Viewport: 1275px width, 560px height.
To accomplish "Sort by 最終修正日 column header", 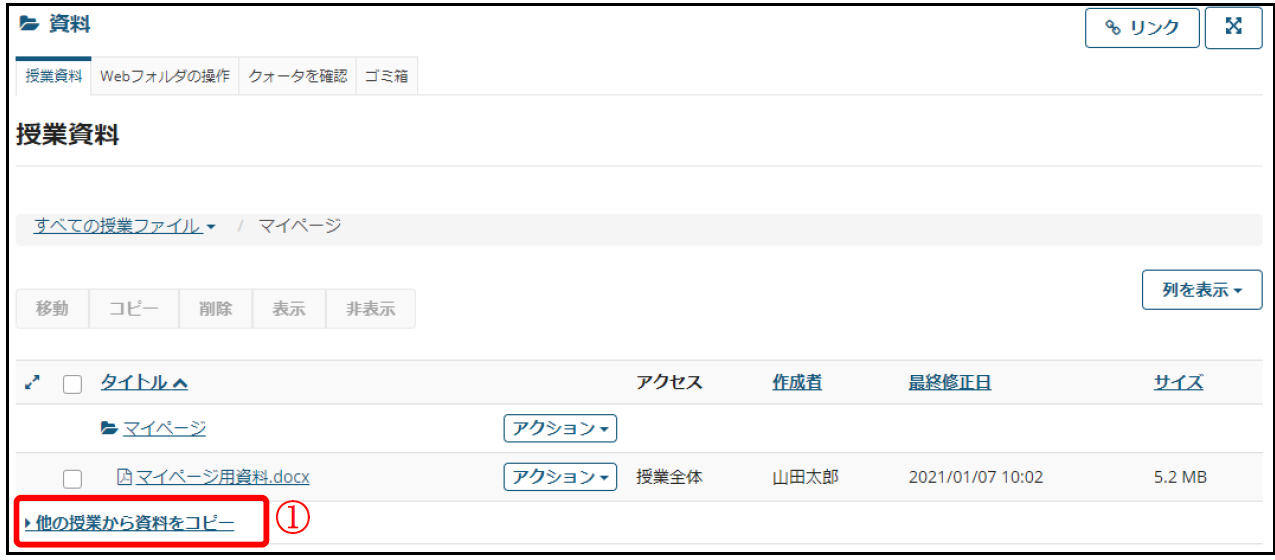I will [949, 382].
